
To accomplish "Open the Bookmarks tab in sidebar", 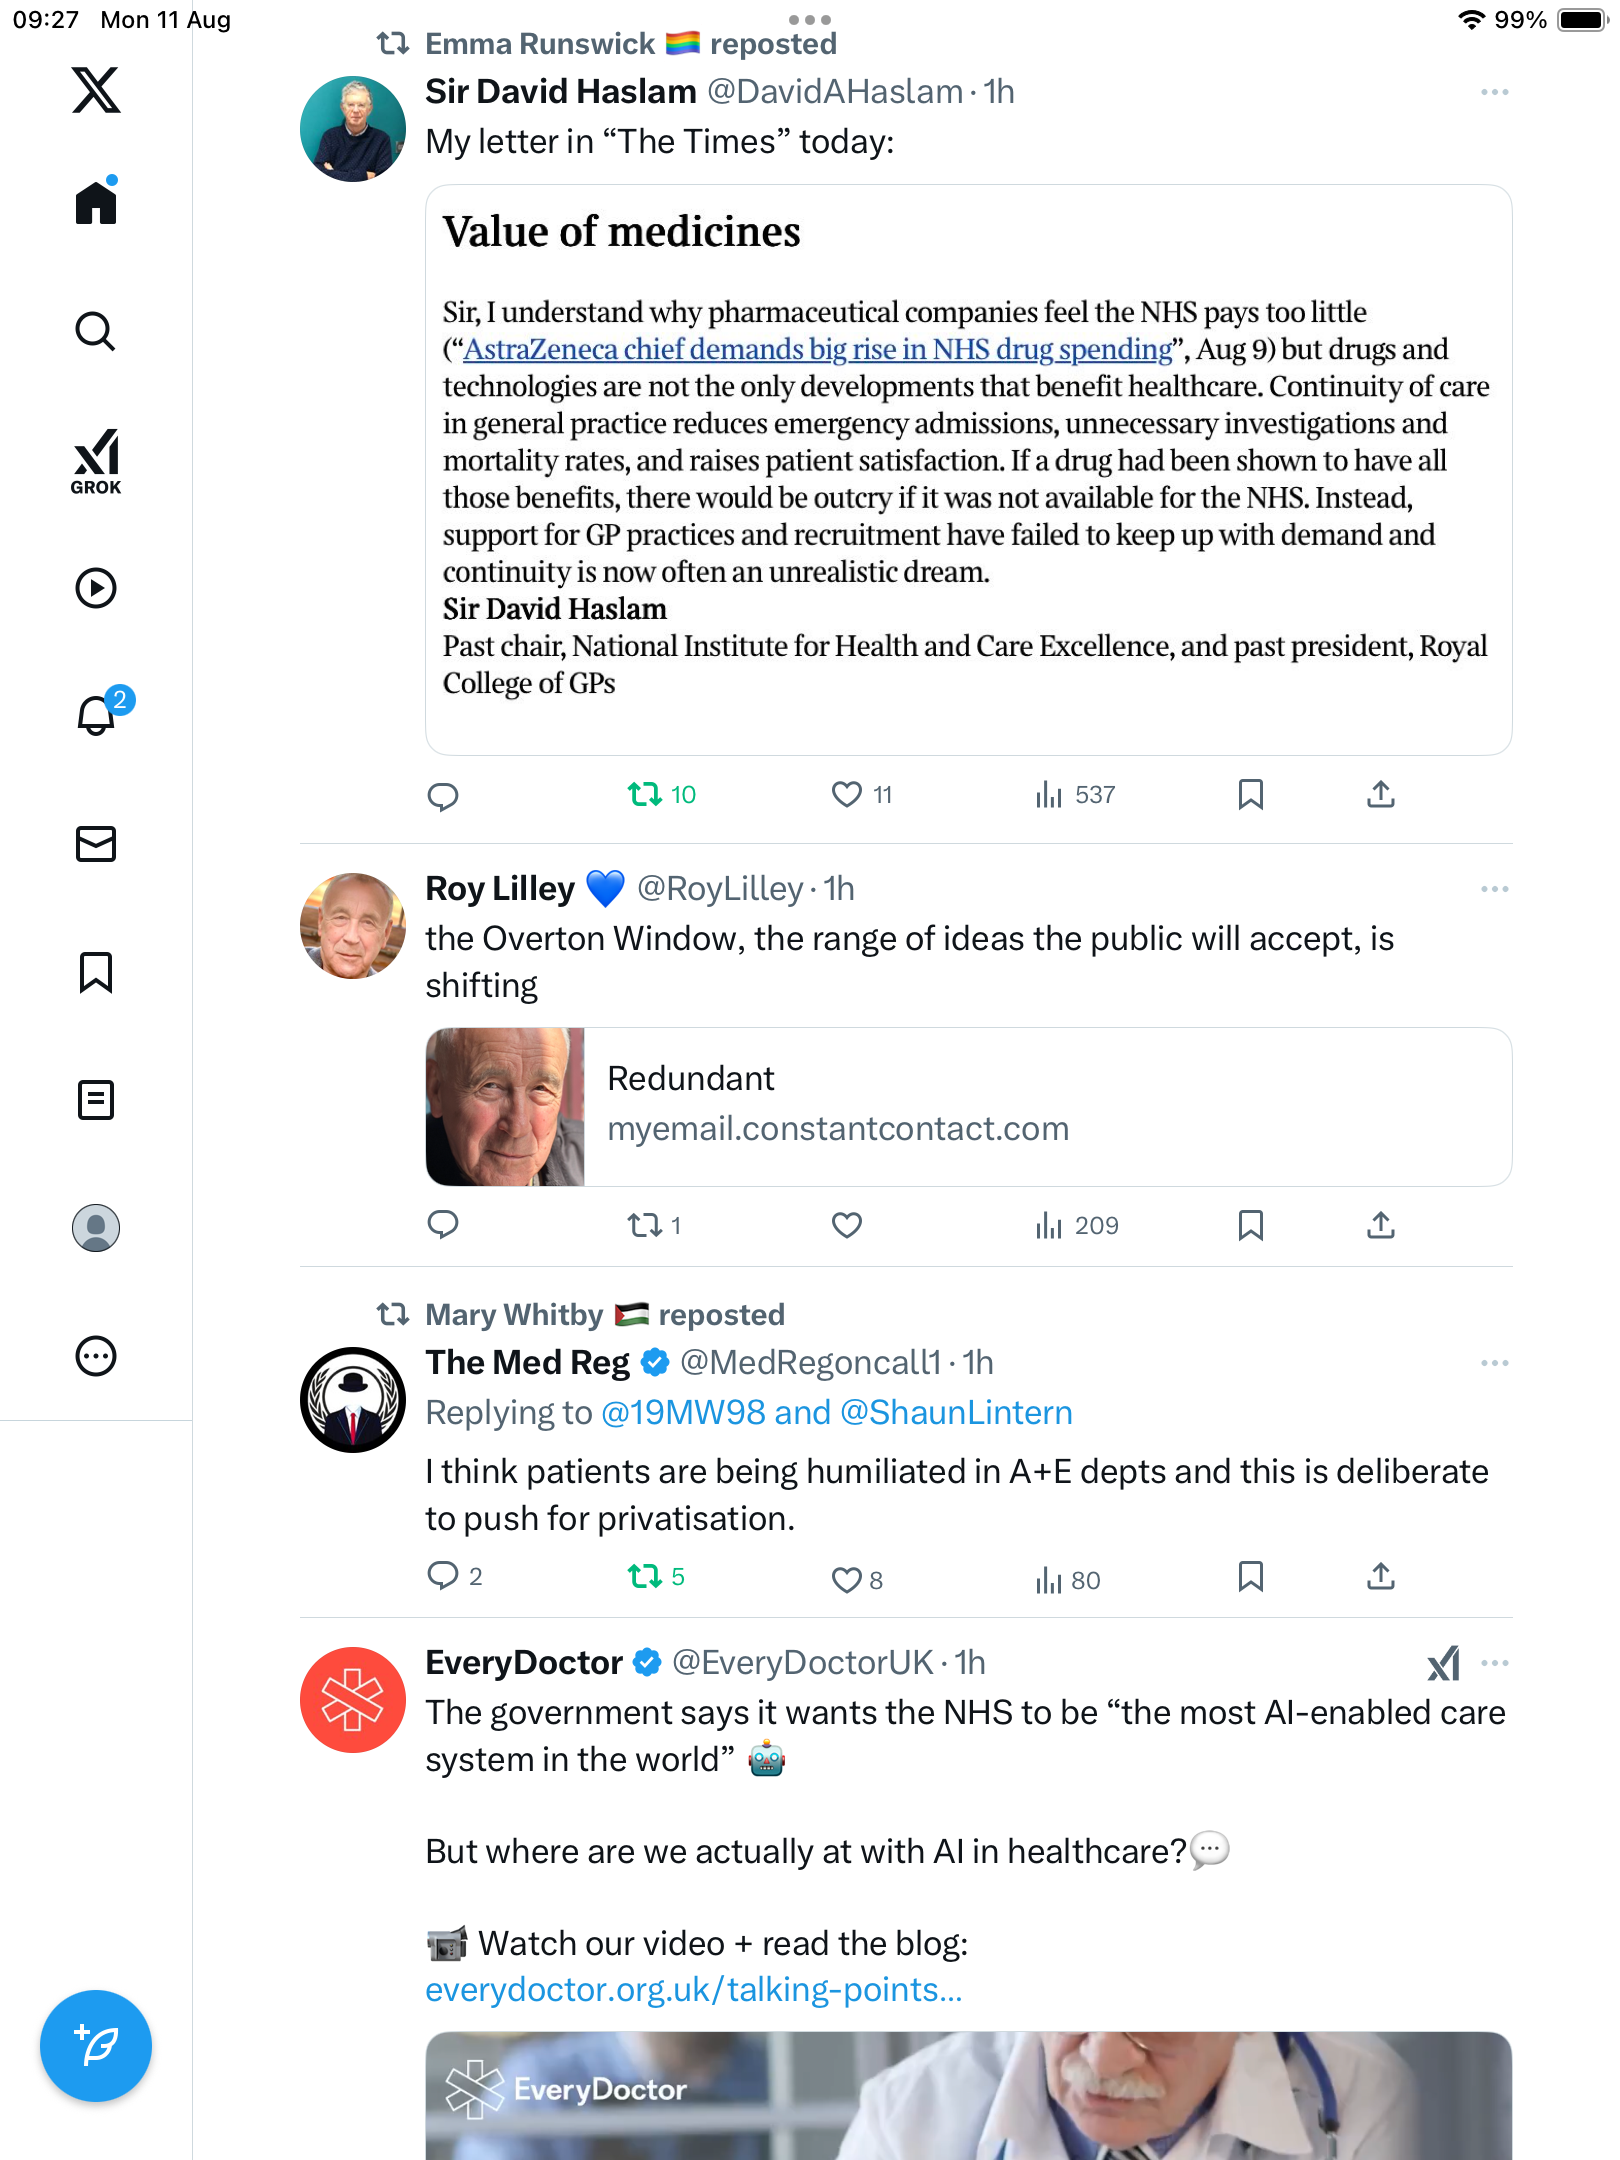I will click(x=96, y=972).
